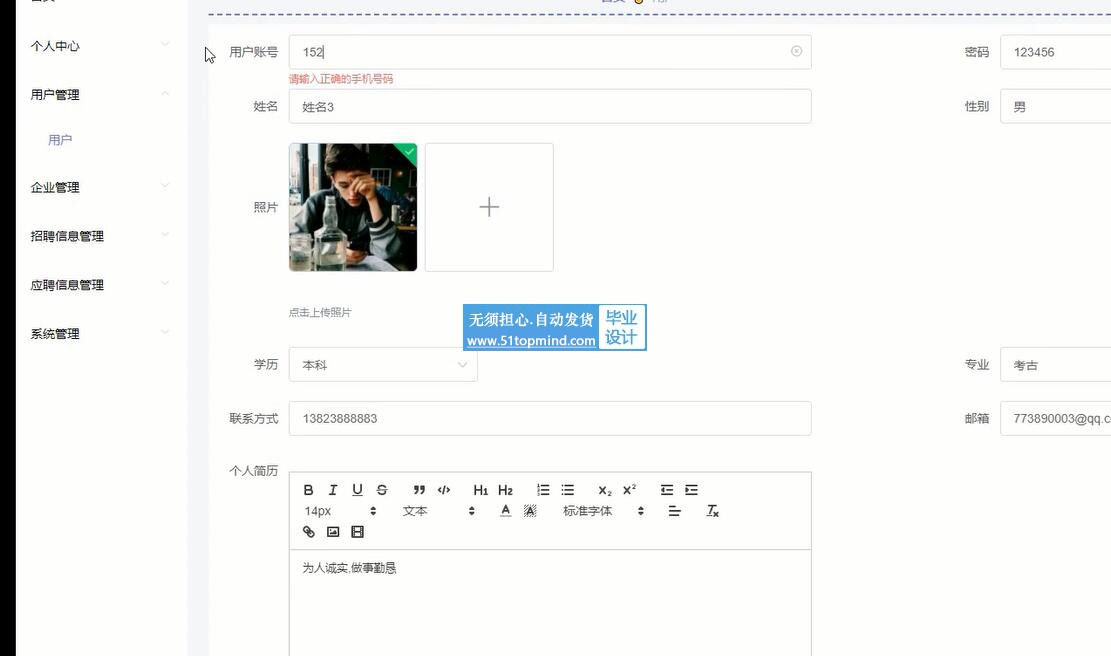Viewport: 1111px width, 656px height.
Task: Insert an ordered numbered list
Action: tap(543, 490)
